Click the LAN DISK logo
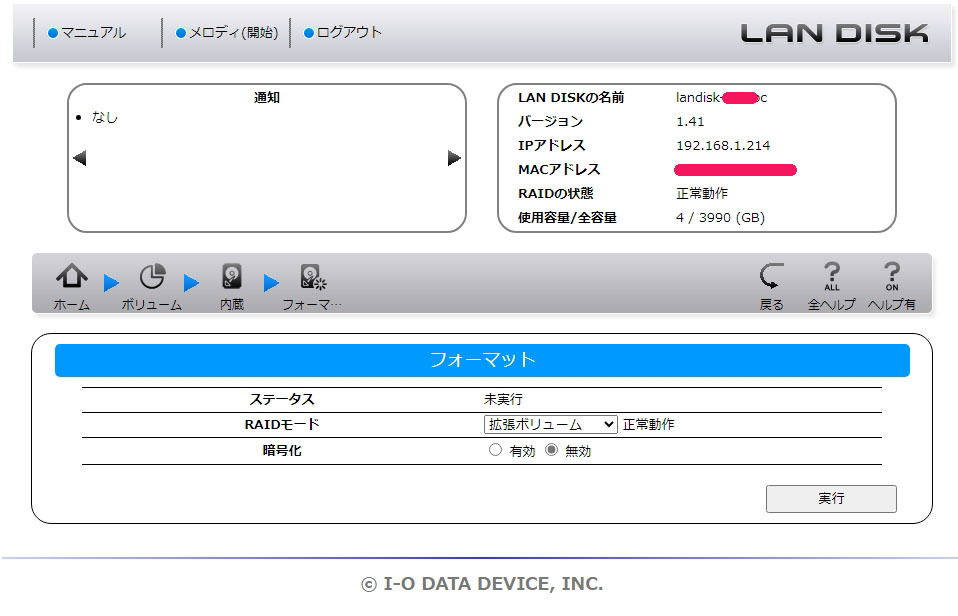 pos(836,31)
